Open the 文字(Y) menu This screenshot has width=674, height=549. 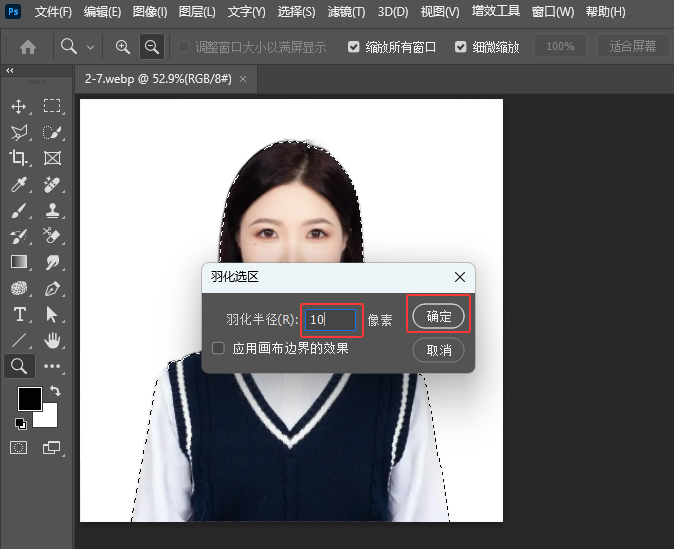[x=246, y=12]
